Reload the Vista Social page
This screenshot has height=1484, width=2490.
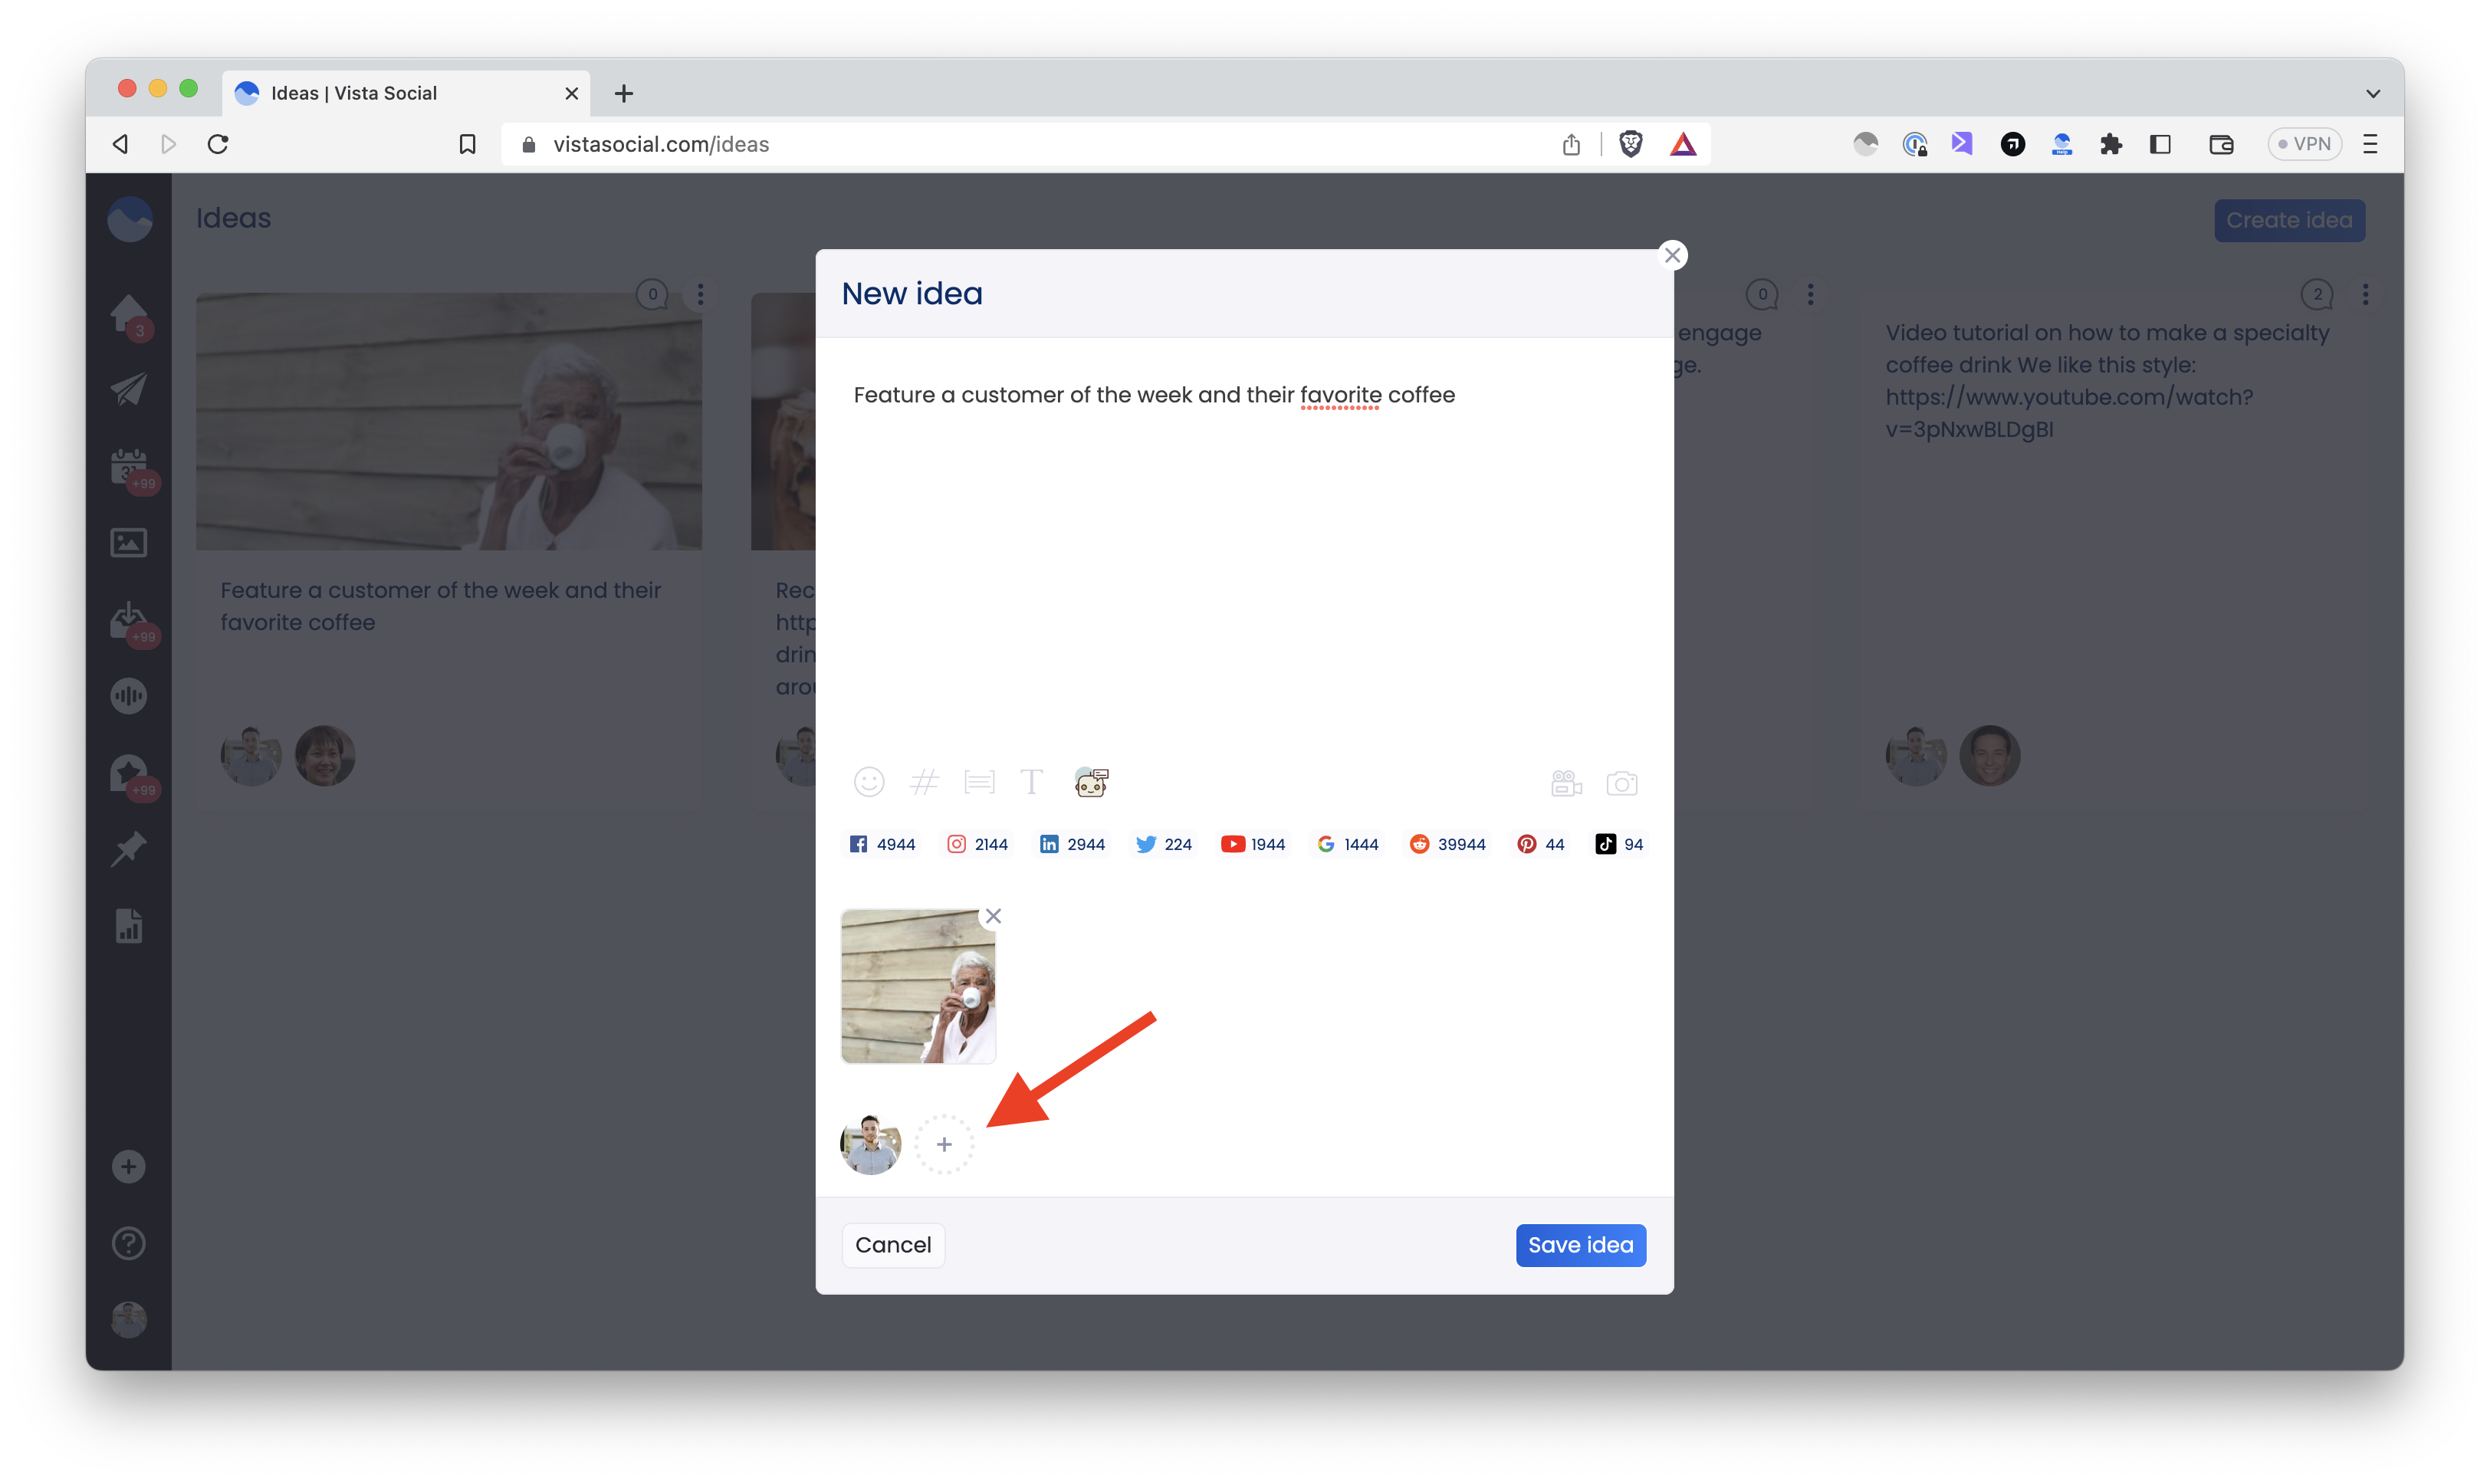point(218,144)
